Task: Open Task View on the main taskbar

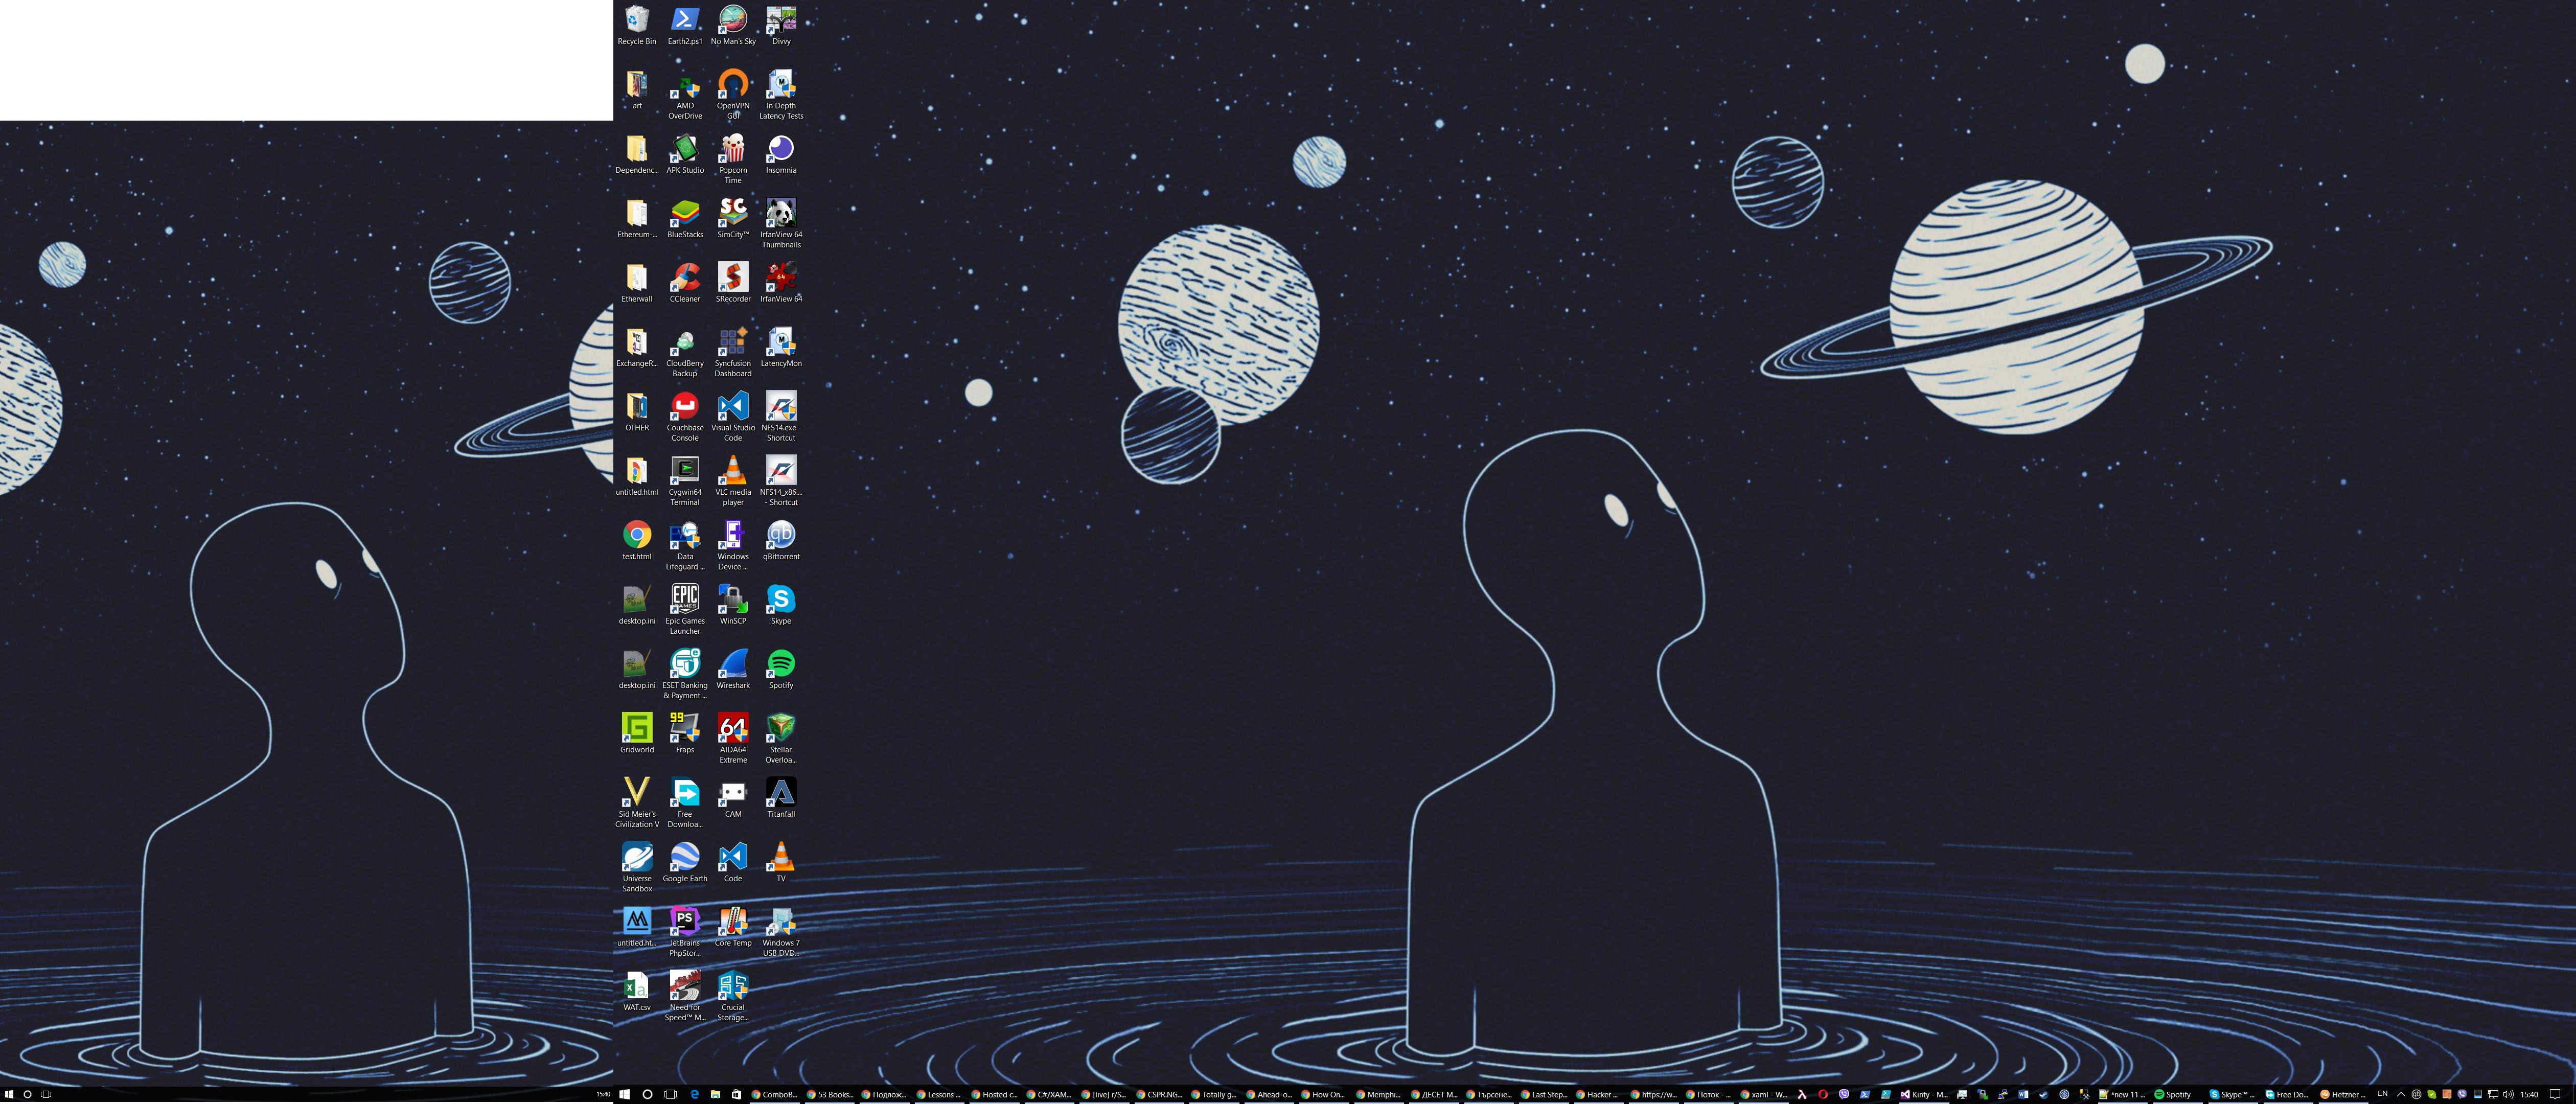Action: click(671, 1094)
